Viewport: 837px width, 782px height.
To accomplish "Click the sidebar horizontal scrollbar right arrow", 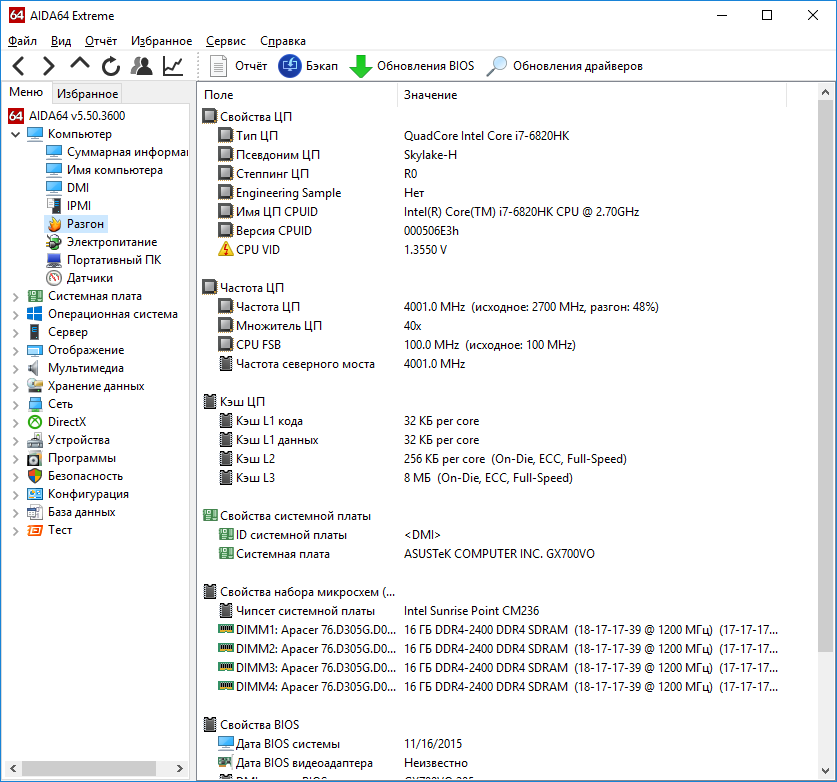I will [180, 769].
